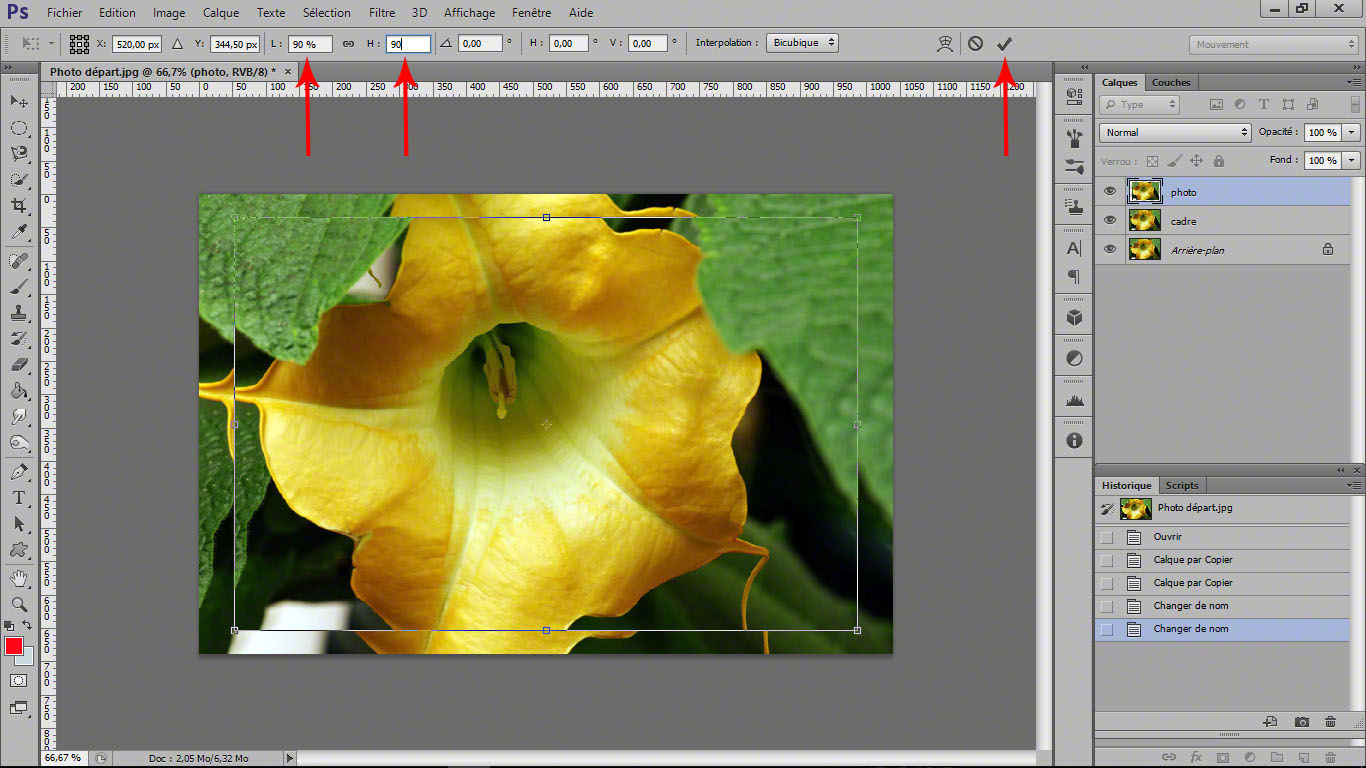Toggle the width-height link chain icon

point(349,44)
